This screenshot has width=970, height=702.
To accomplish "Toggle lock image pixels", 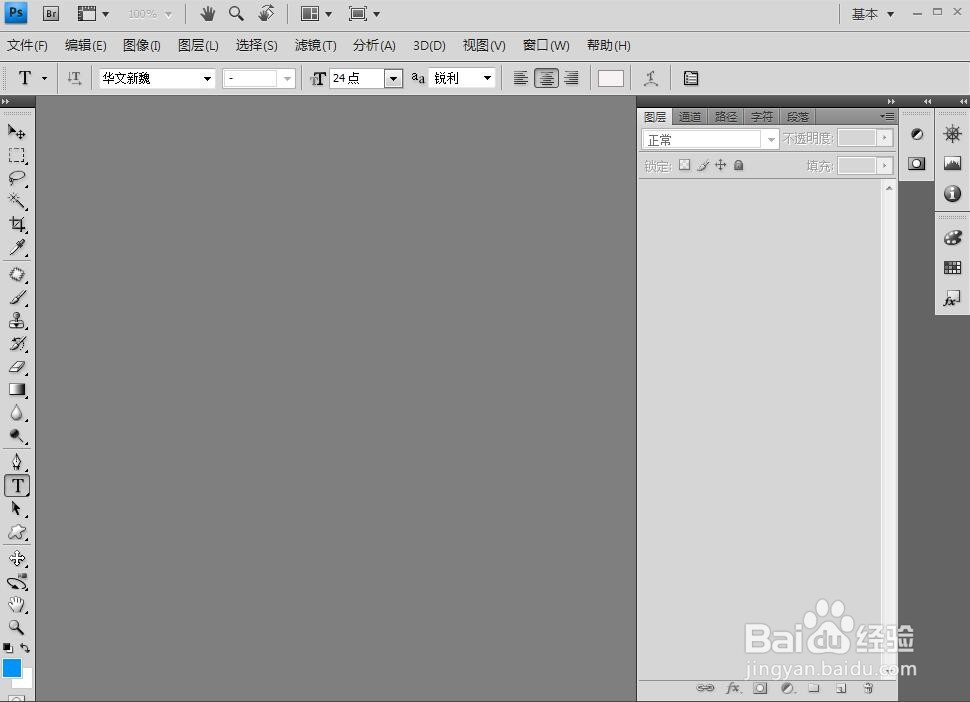I will pyautogui.click(x=703, y=165).
